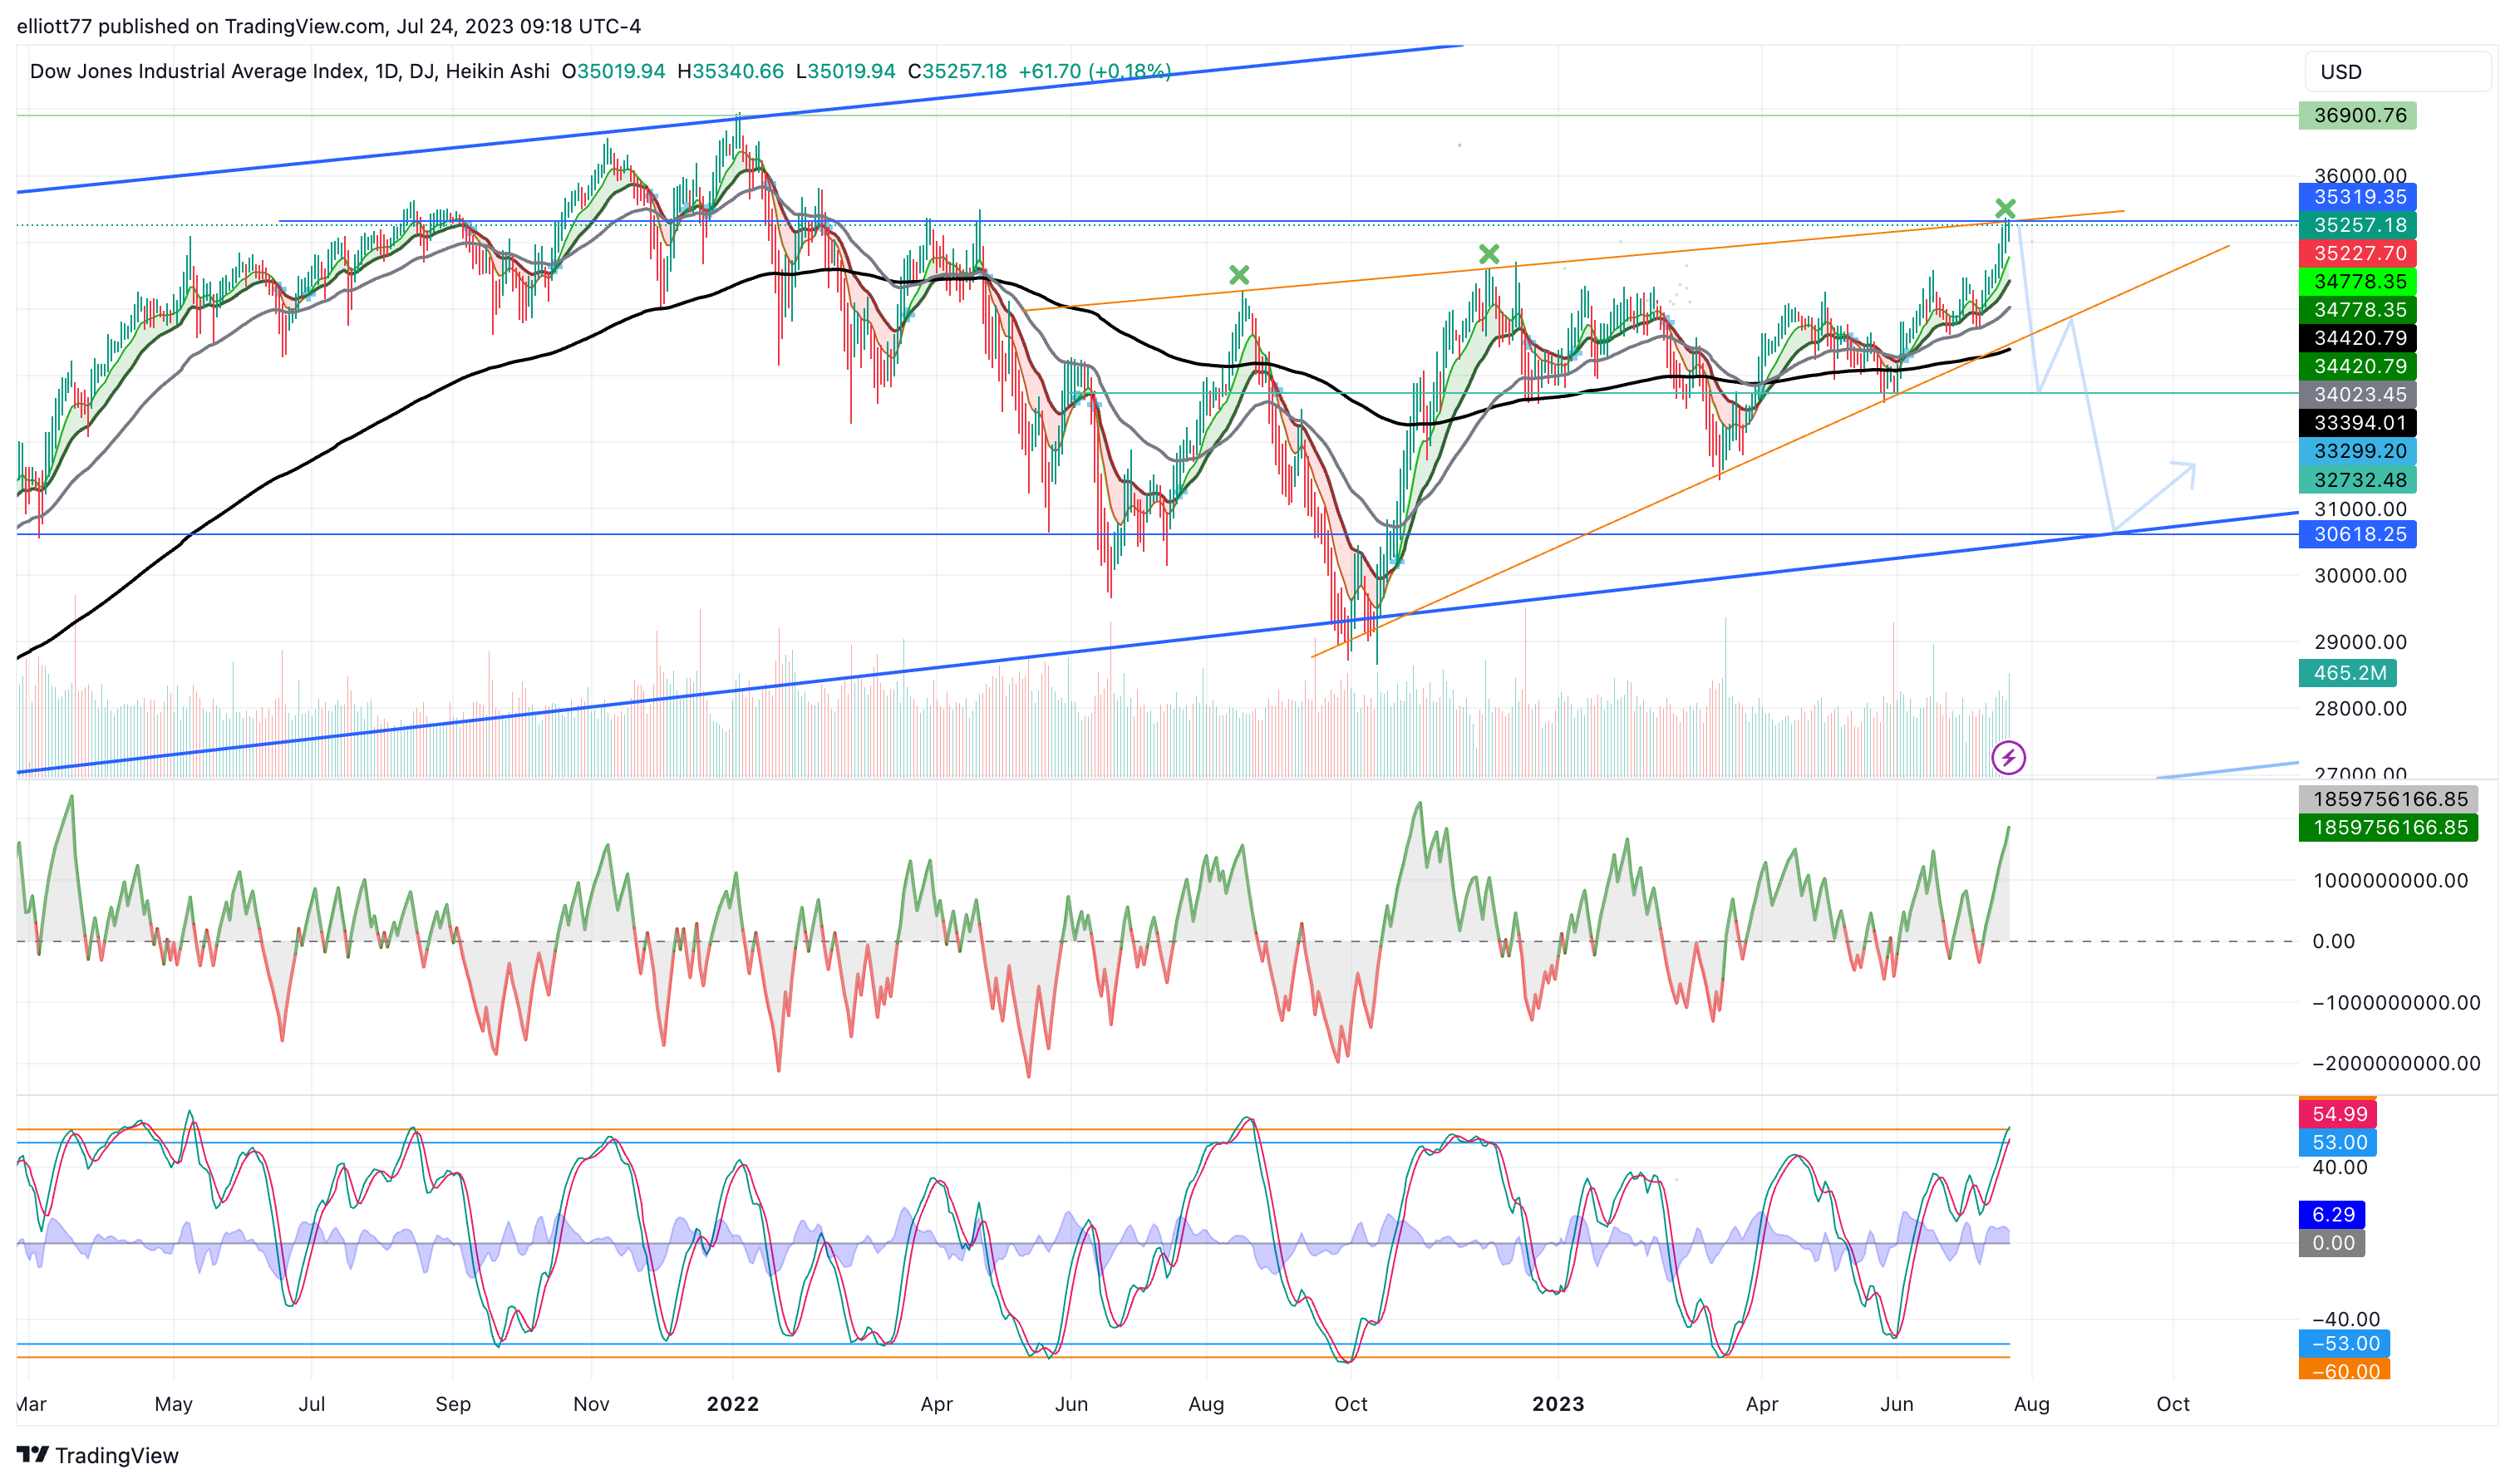The image size is (2515, 1484).
Task: Click the 2023 label on time axis
Action: [1558, 1404]
